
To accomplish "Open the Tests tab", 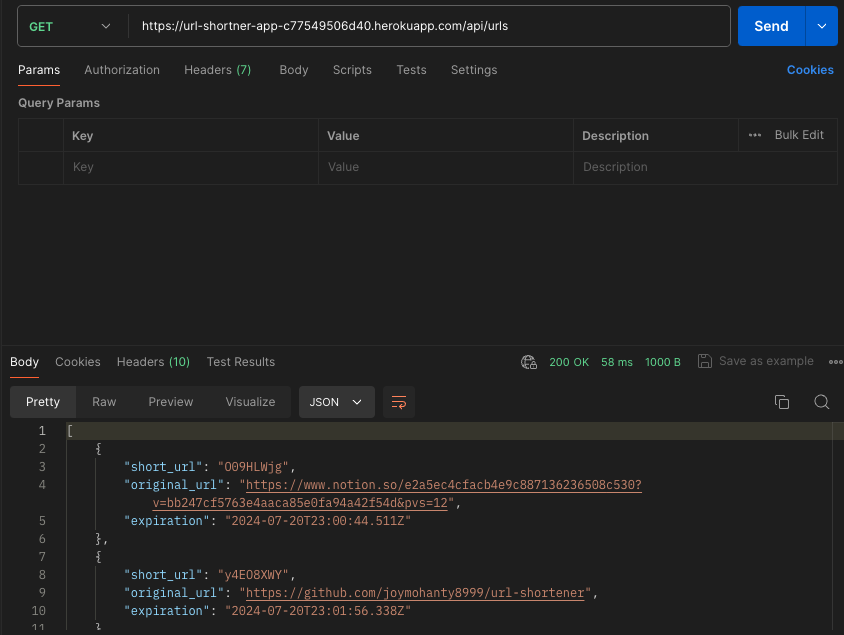I will 411,70.
